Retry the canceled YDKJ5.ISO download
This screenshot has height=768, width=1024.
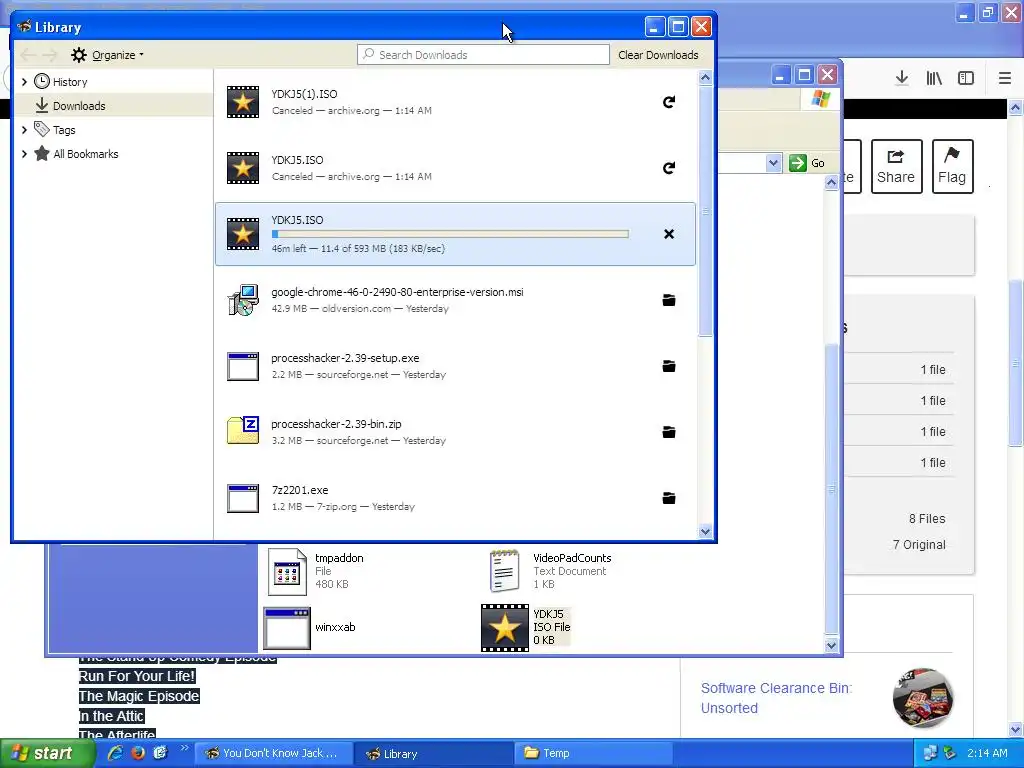pyautogui.click(x=669, y=168)
